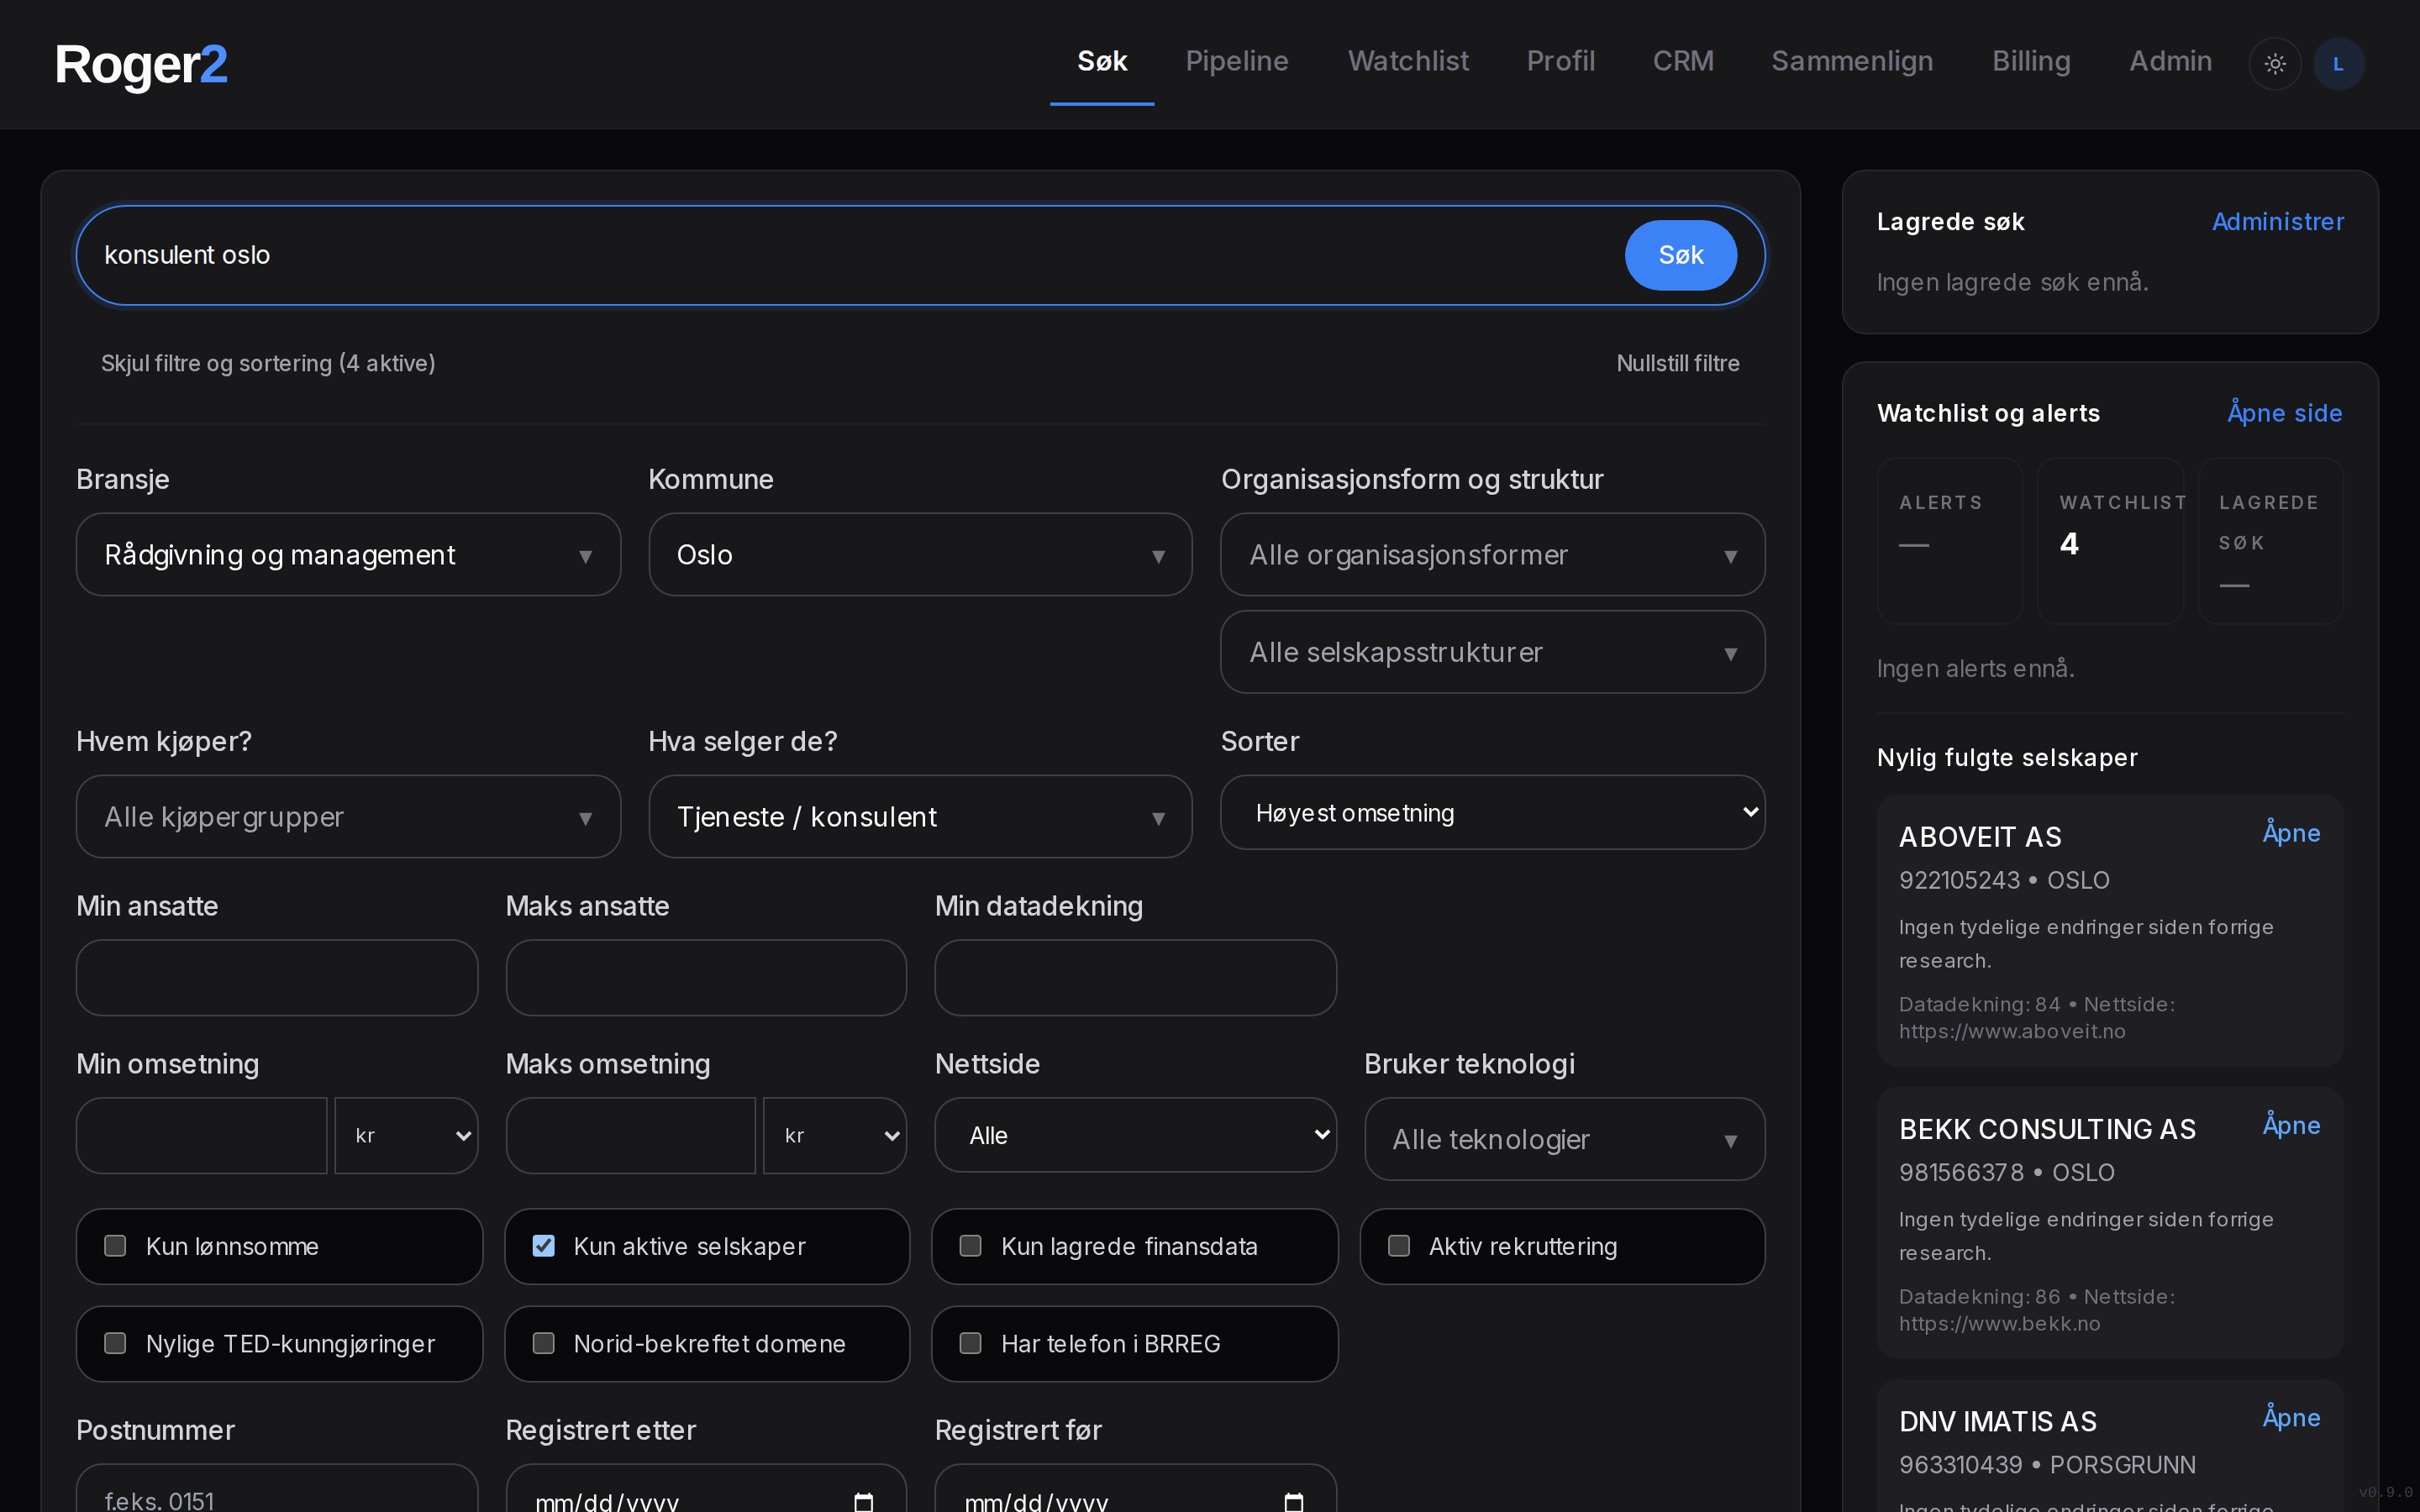Switch to the Pipeline tab

1237,61
